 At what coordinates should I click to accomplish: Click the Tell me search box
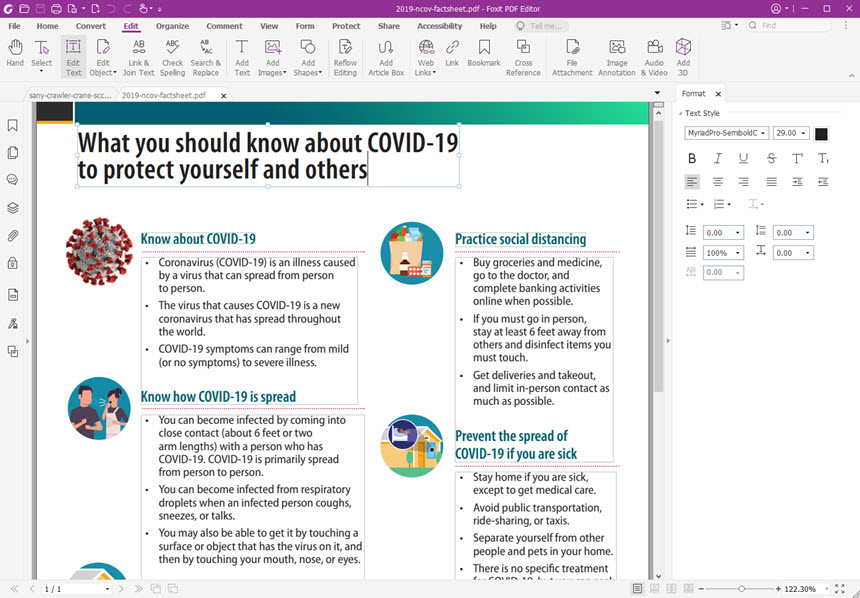point(541,26)
